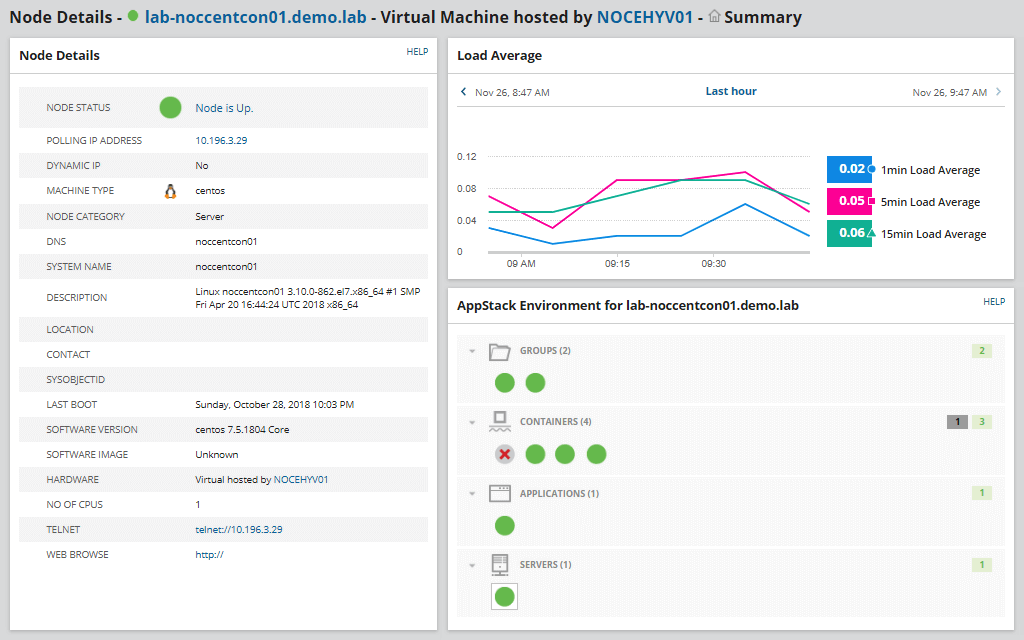The image size is (1024, 640).
Task: Click HELP in the Node Details panel
Action: pyautogui.click(x=417, y=51)
